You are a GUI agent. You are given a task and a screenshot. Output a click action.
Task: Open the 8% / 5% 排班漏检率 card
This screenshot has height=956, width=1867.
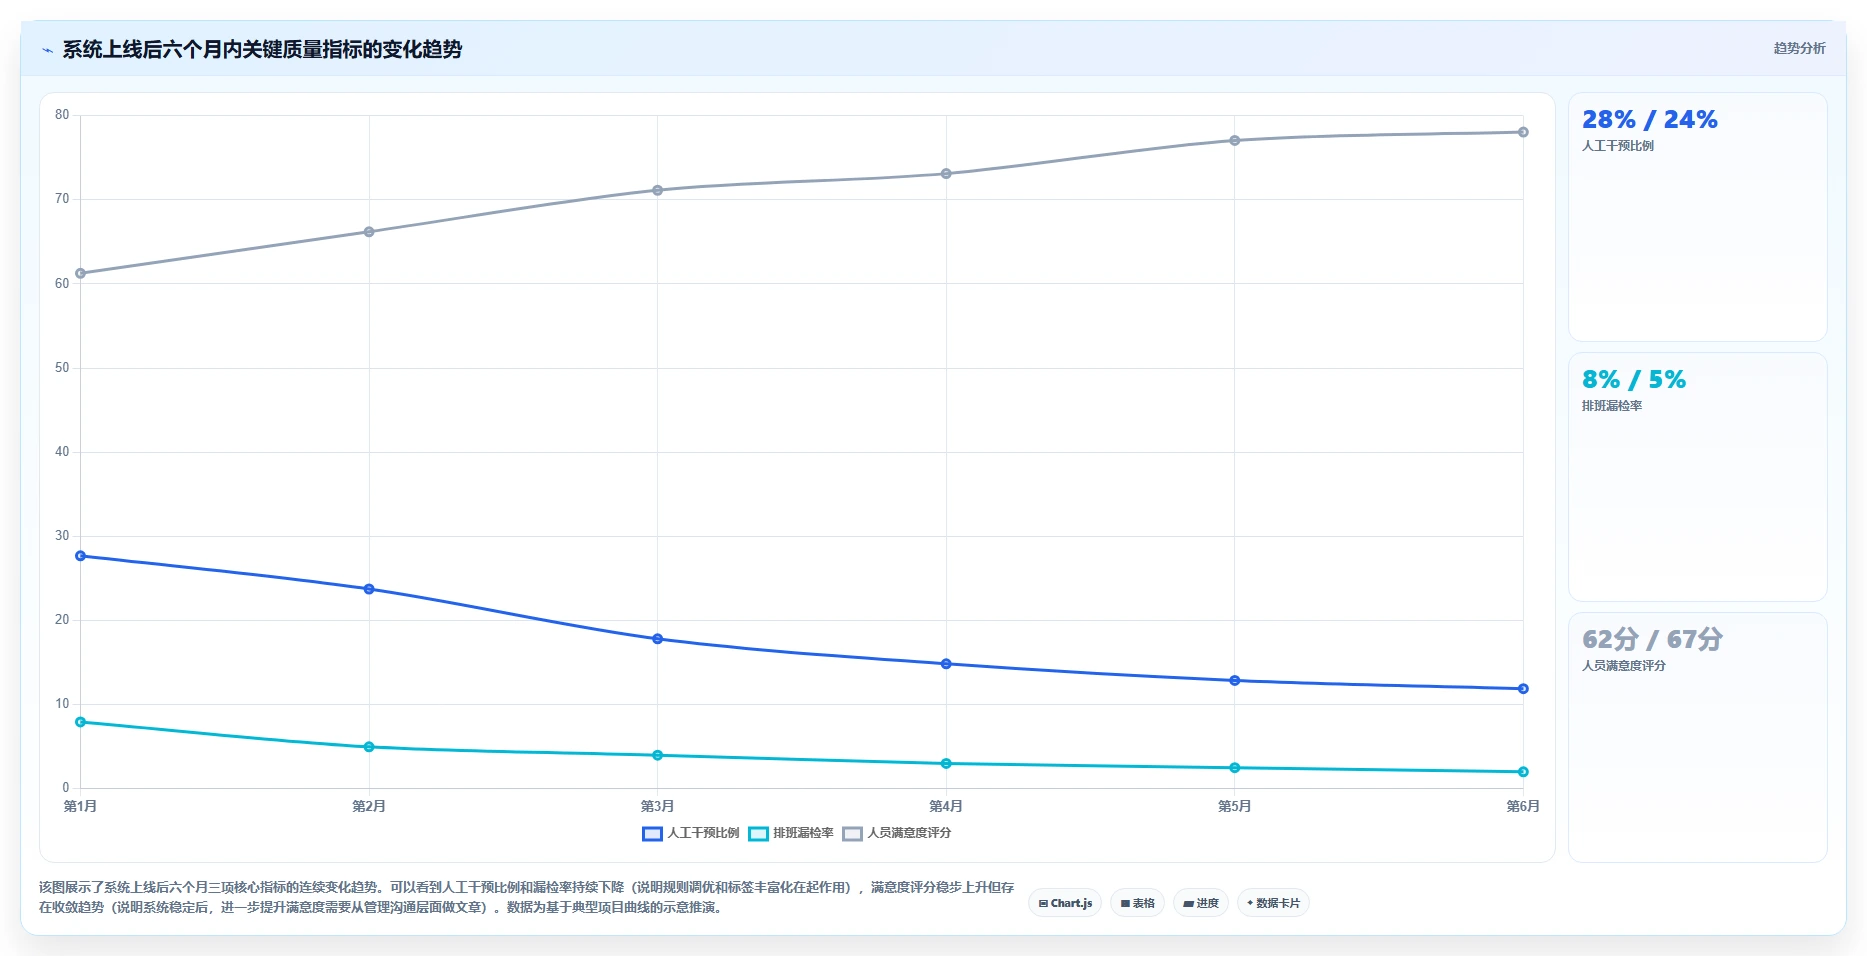point(1697,477)
